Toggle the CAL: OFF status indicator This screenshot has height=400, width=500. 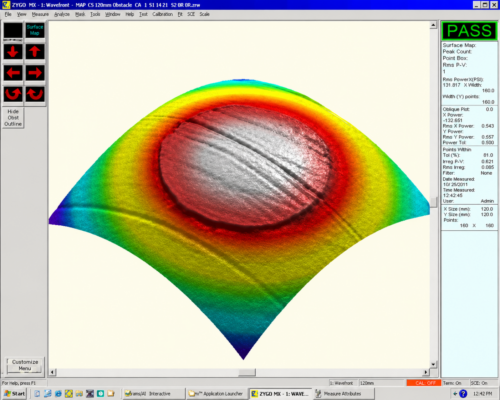pyautogui.click(x=424, y=383)
